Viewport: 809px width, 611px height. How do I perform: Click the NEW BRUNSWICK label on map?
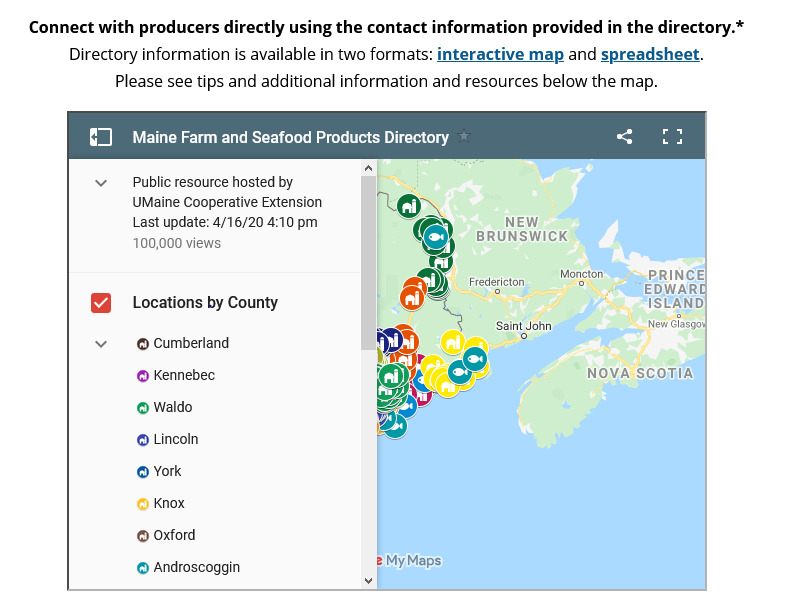[x=522, y=229]
